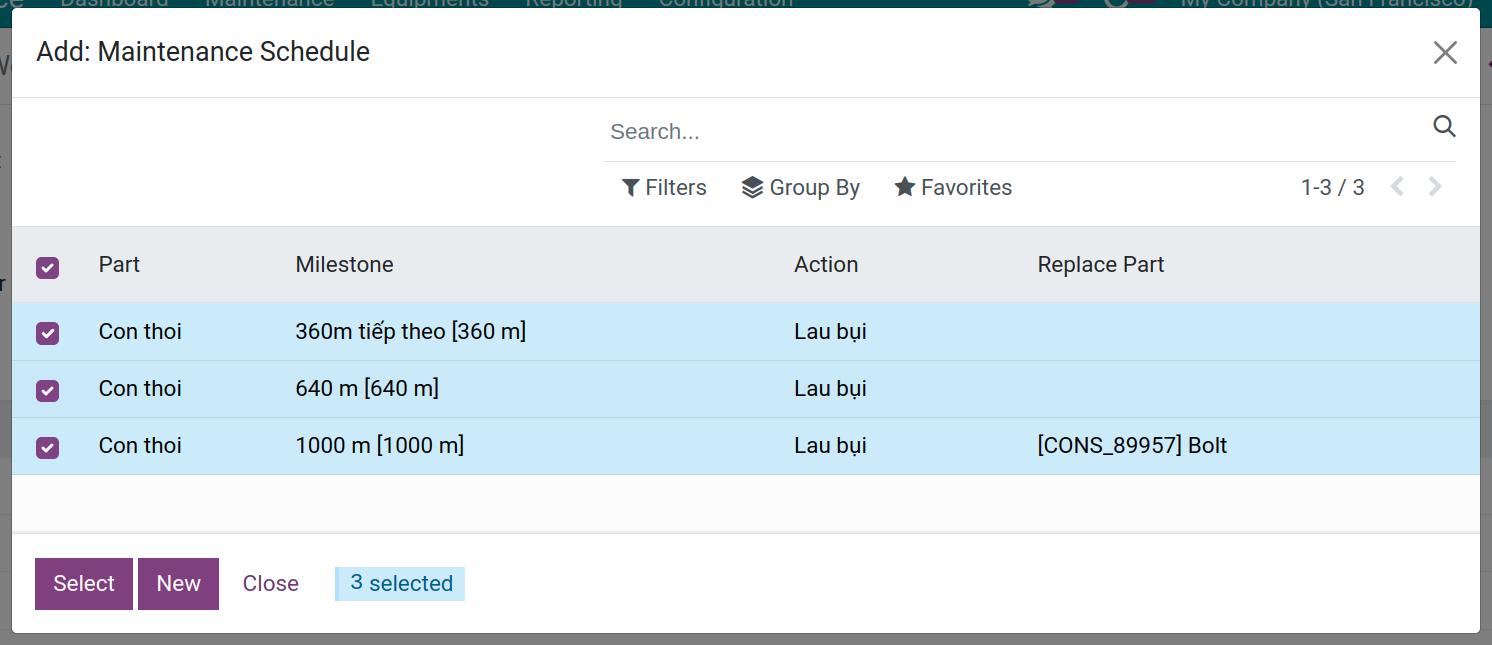Viewport: 1492px width, 645px height.
Task: Click the '360m tiếp theo [360 m]' cell
Action: (411, 331)
